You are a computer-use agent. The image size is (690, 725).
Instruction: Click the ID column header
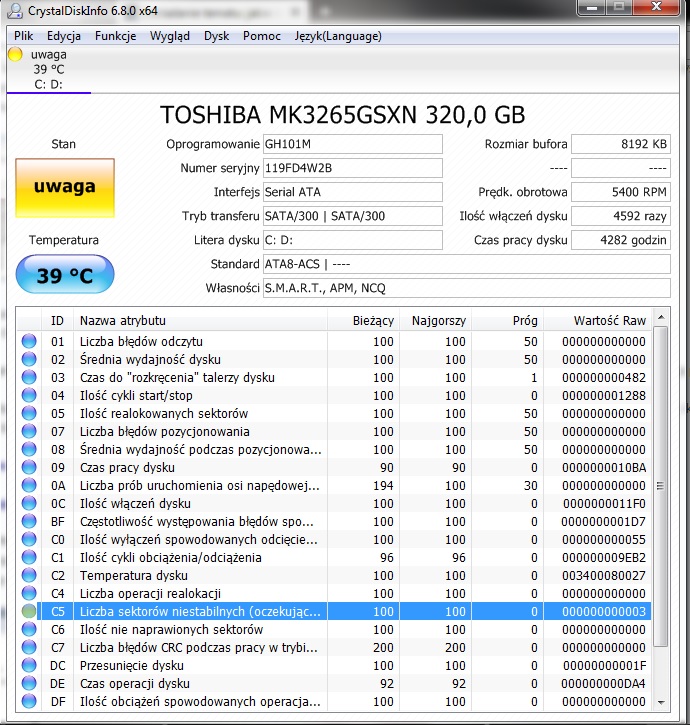point(57,320)
